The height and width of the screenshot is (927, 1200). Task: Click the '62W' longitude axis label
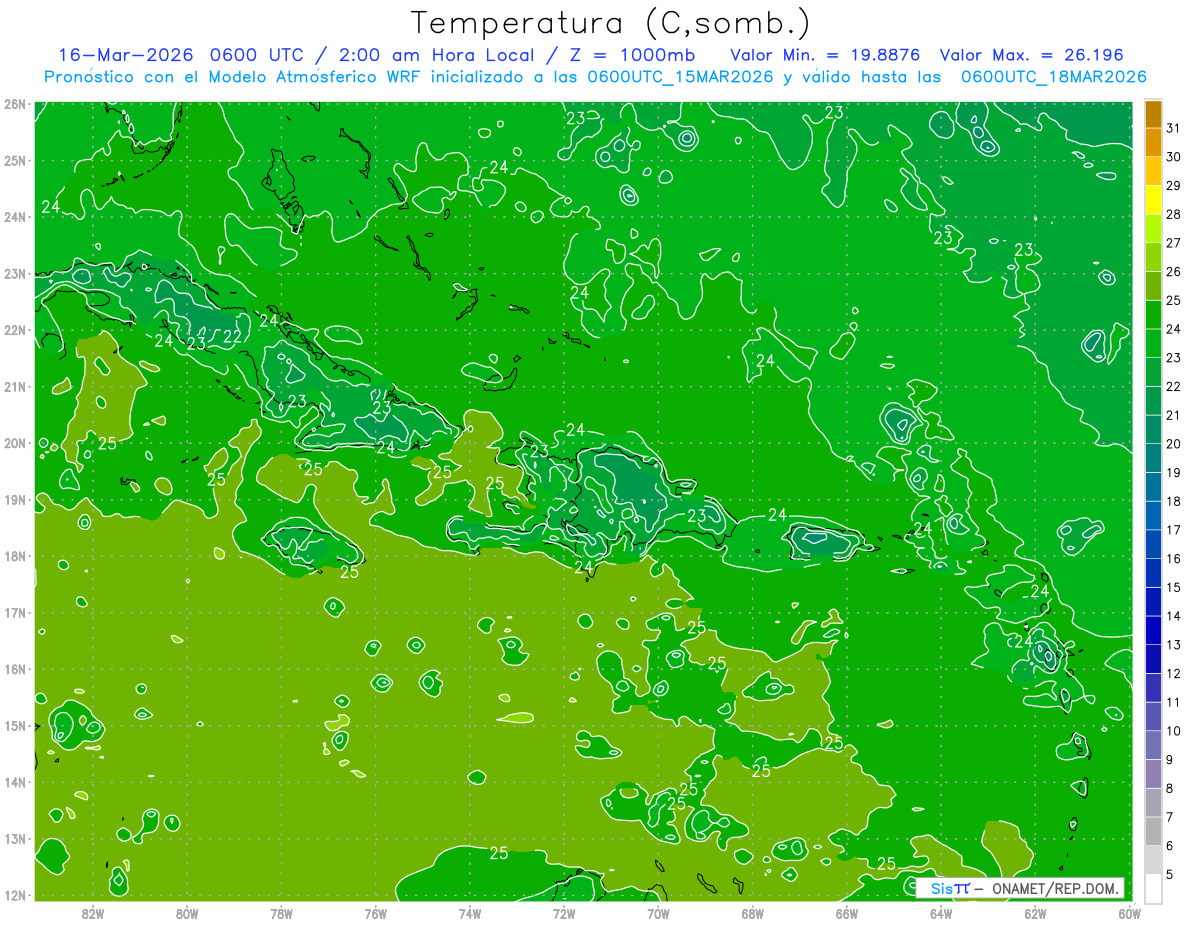tap(1035, 913)
